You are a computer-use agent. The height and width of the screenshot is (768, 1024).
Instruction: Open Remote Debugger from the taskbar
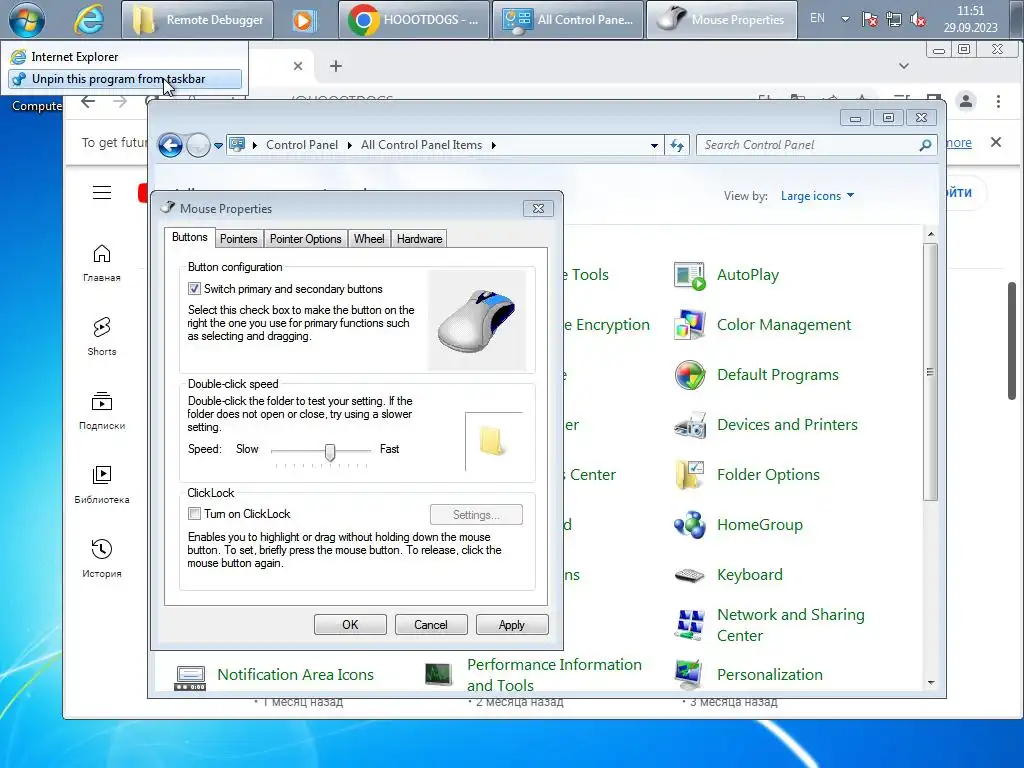(197, 20)
